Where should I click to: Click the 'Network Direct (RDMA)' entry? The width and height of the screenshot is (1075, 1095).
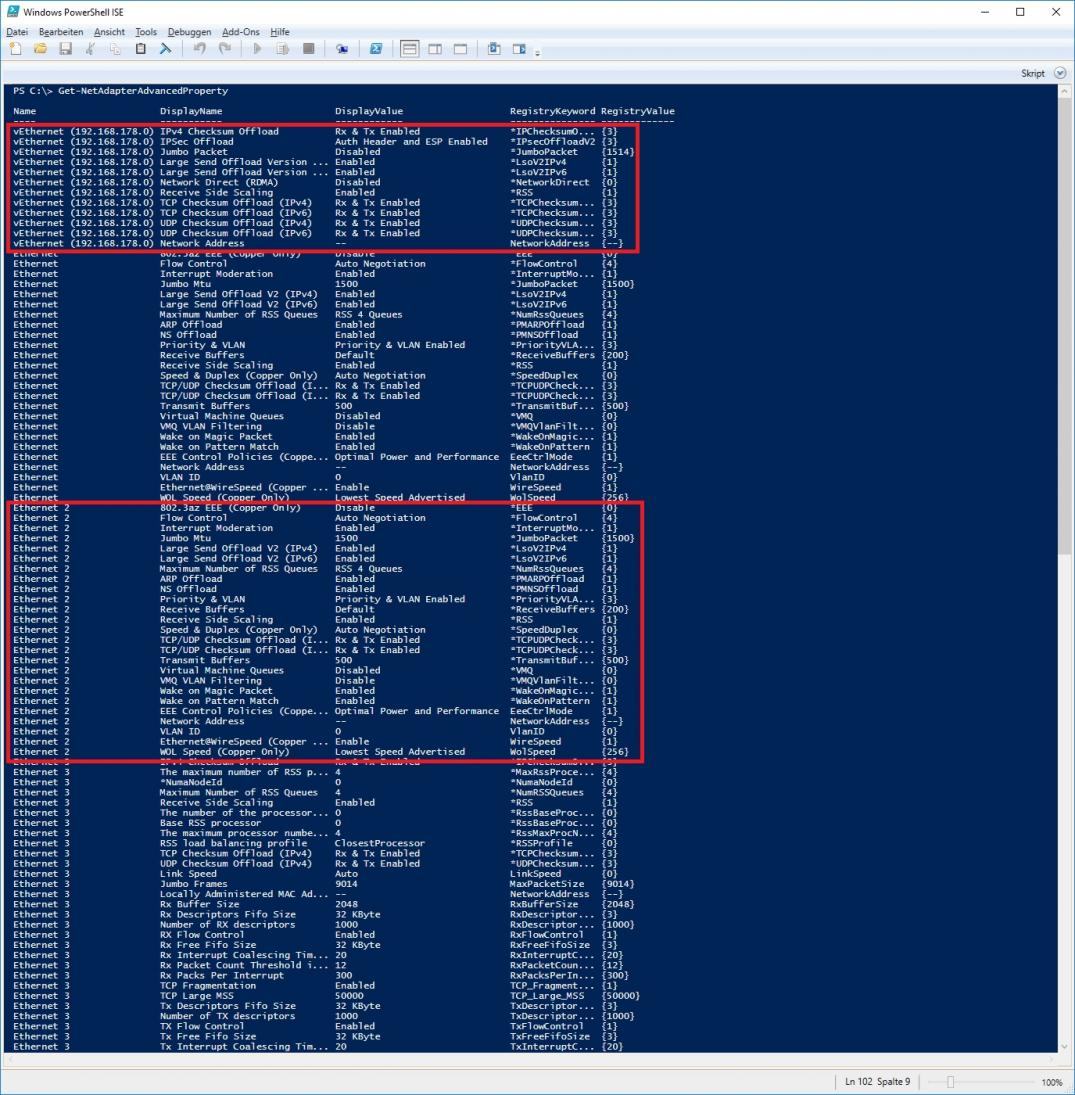click(x=219, y=182)
